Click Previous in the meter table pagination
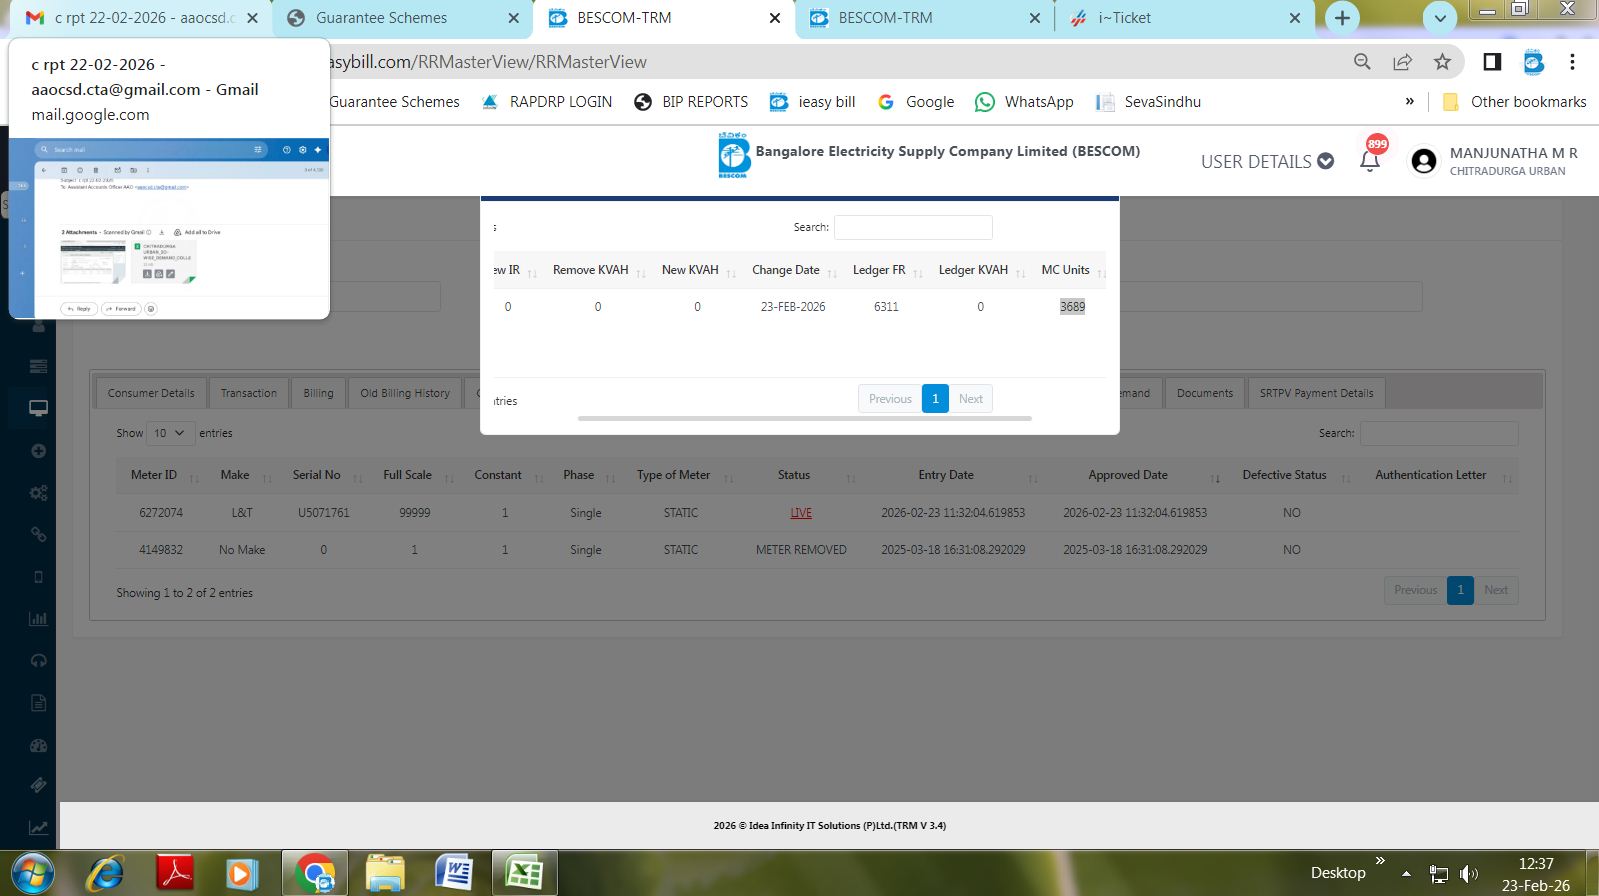Viewport: 1599px width, 896px height. click(1415, 590)
